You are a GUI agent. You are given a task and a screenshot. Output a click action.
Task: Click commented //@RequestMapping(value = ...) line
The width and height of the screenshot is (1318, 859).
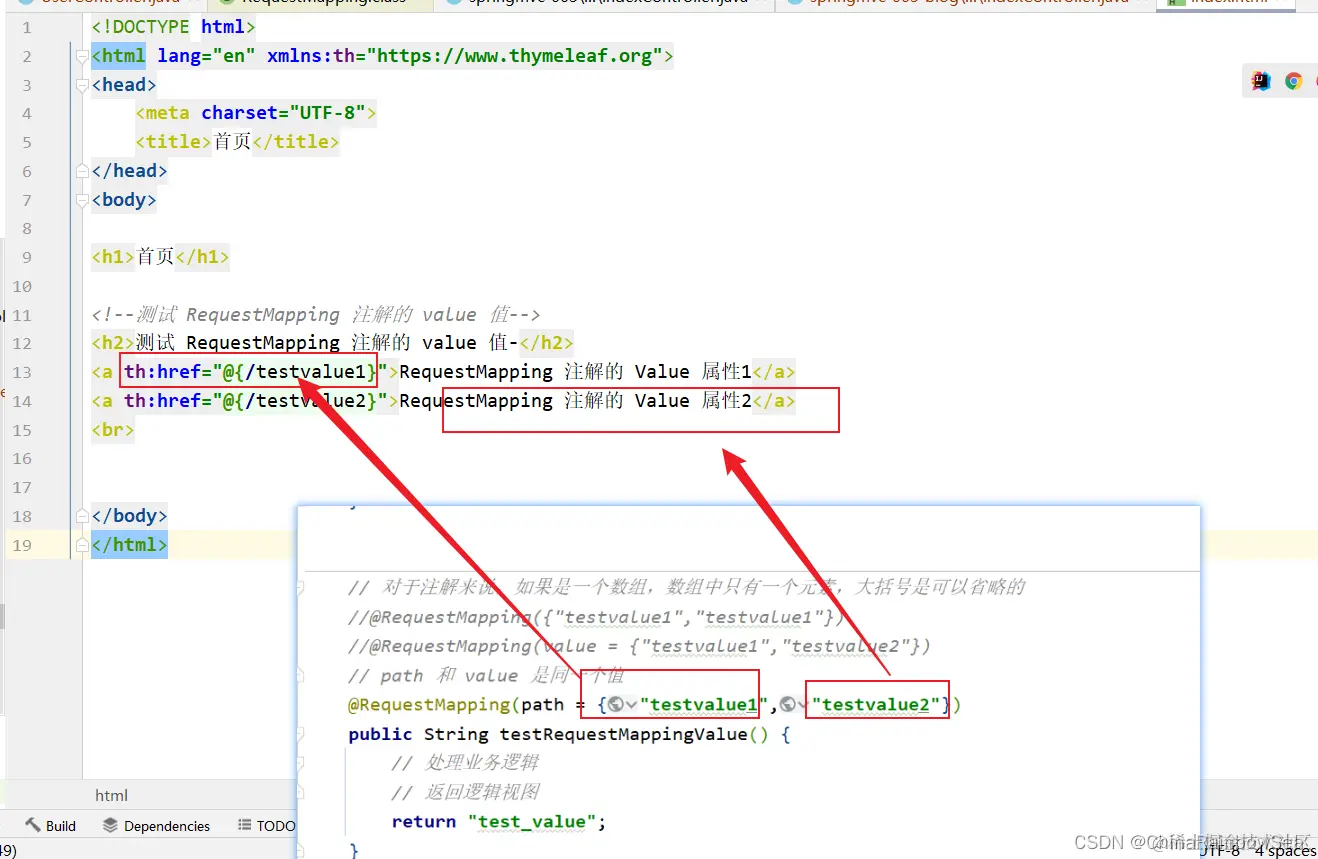(640, 646)
